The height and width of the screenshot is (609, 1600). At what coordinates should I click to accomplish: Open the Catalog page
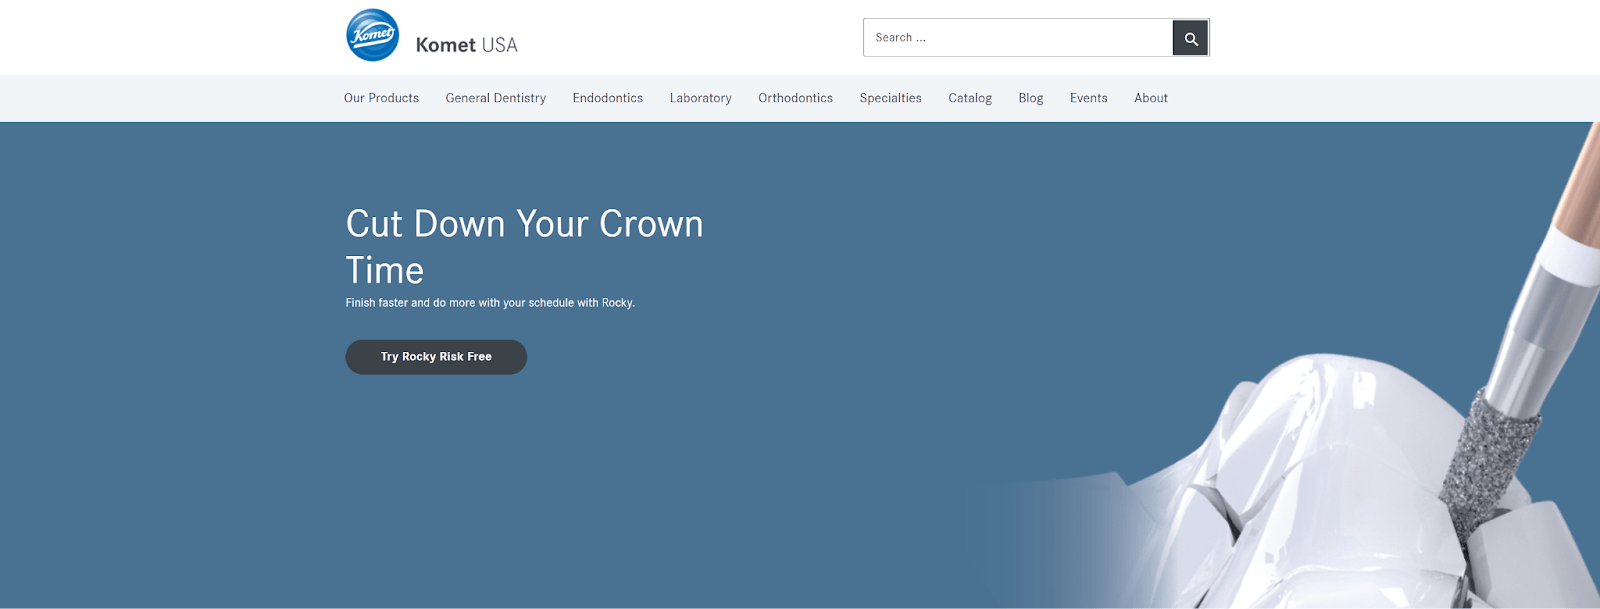(969, 98)
